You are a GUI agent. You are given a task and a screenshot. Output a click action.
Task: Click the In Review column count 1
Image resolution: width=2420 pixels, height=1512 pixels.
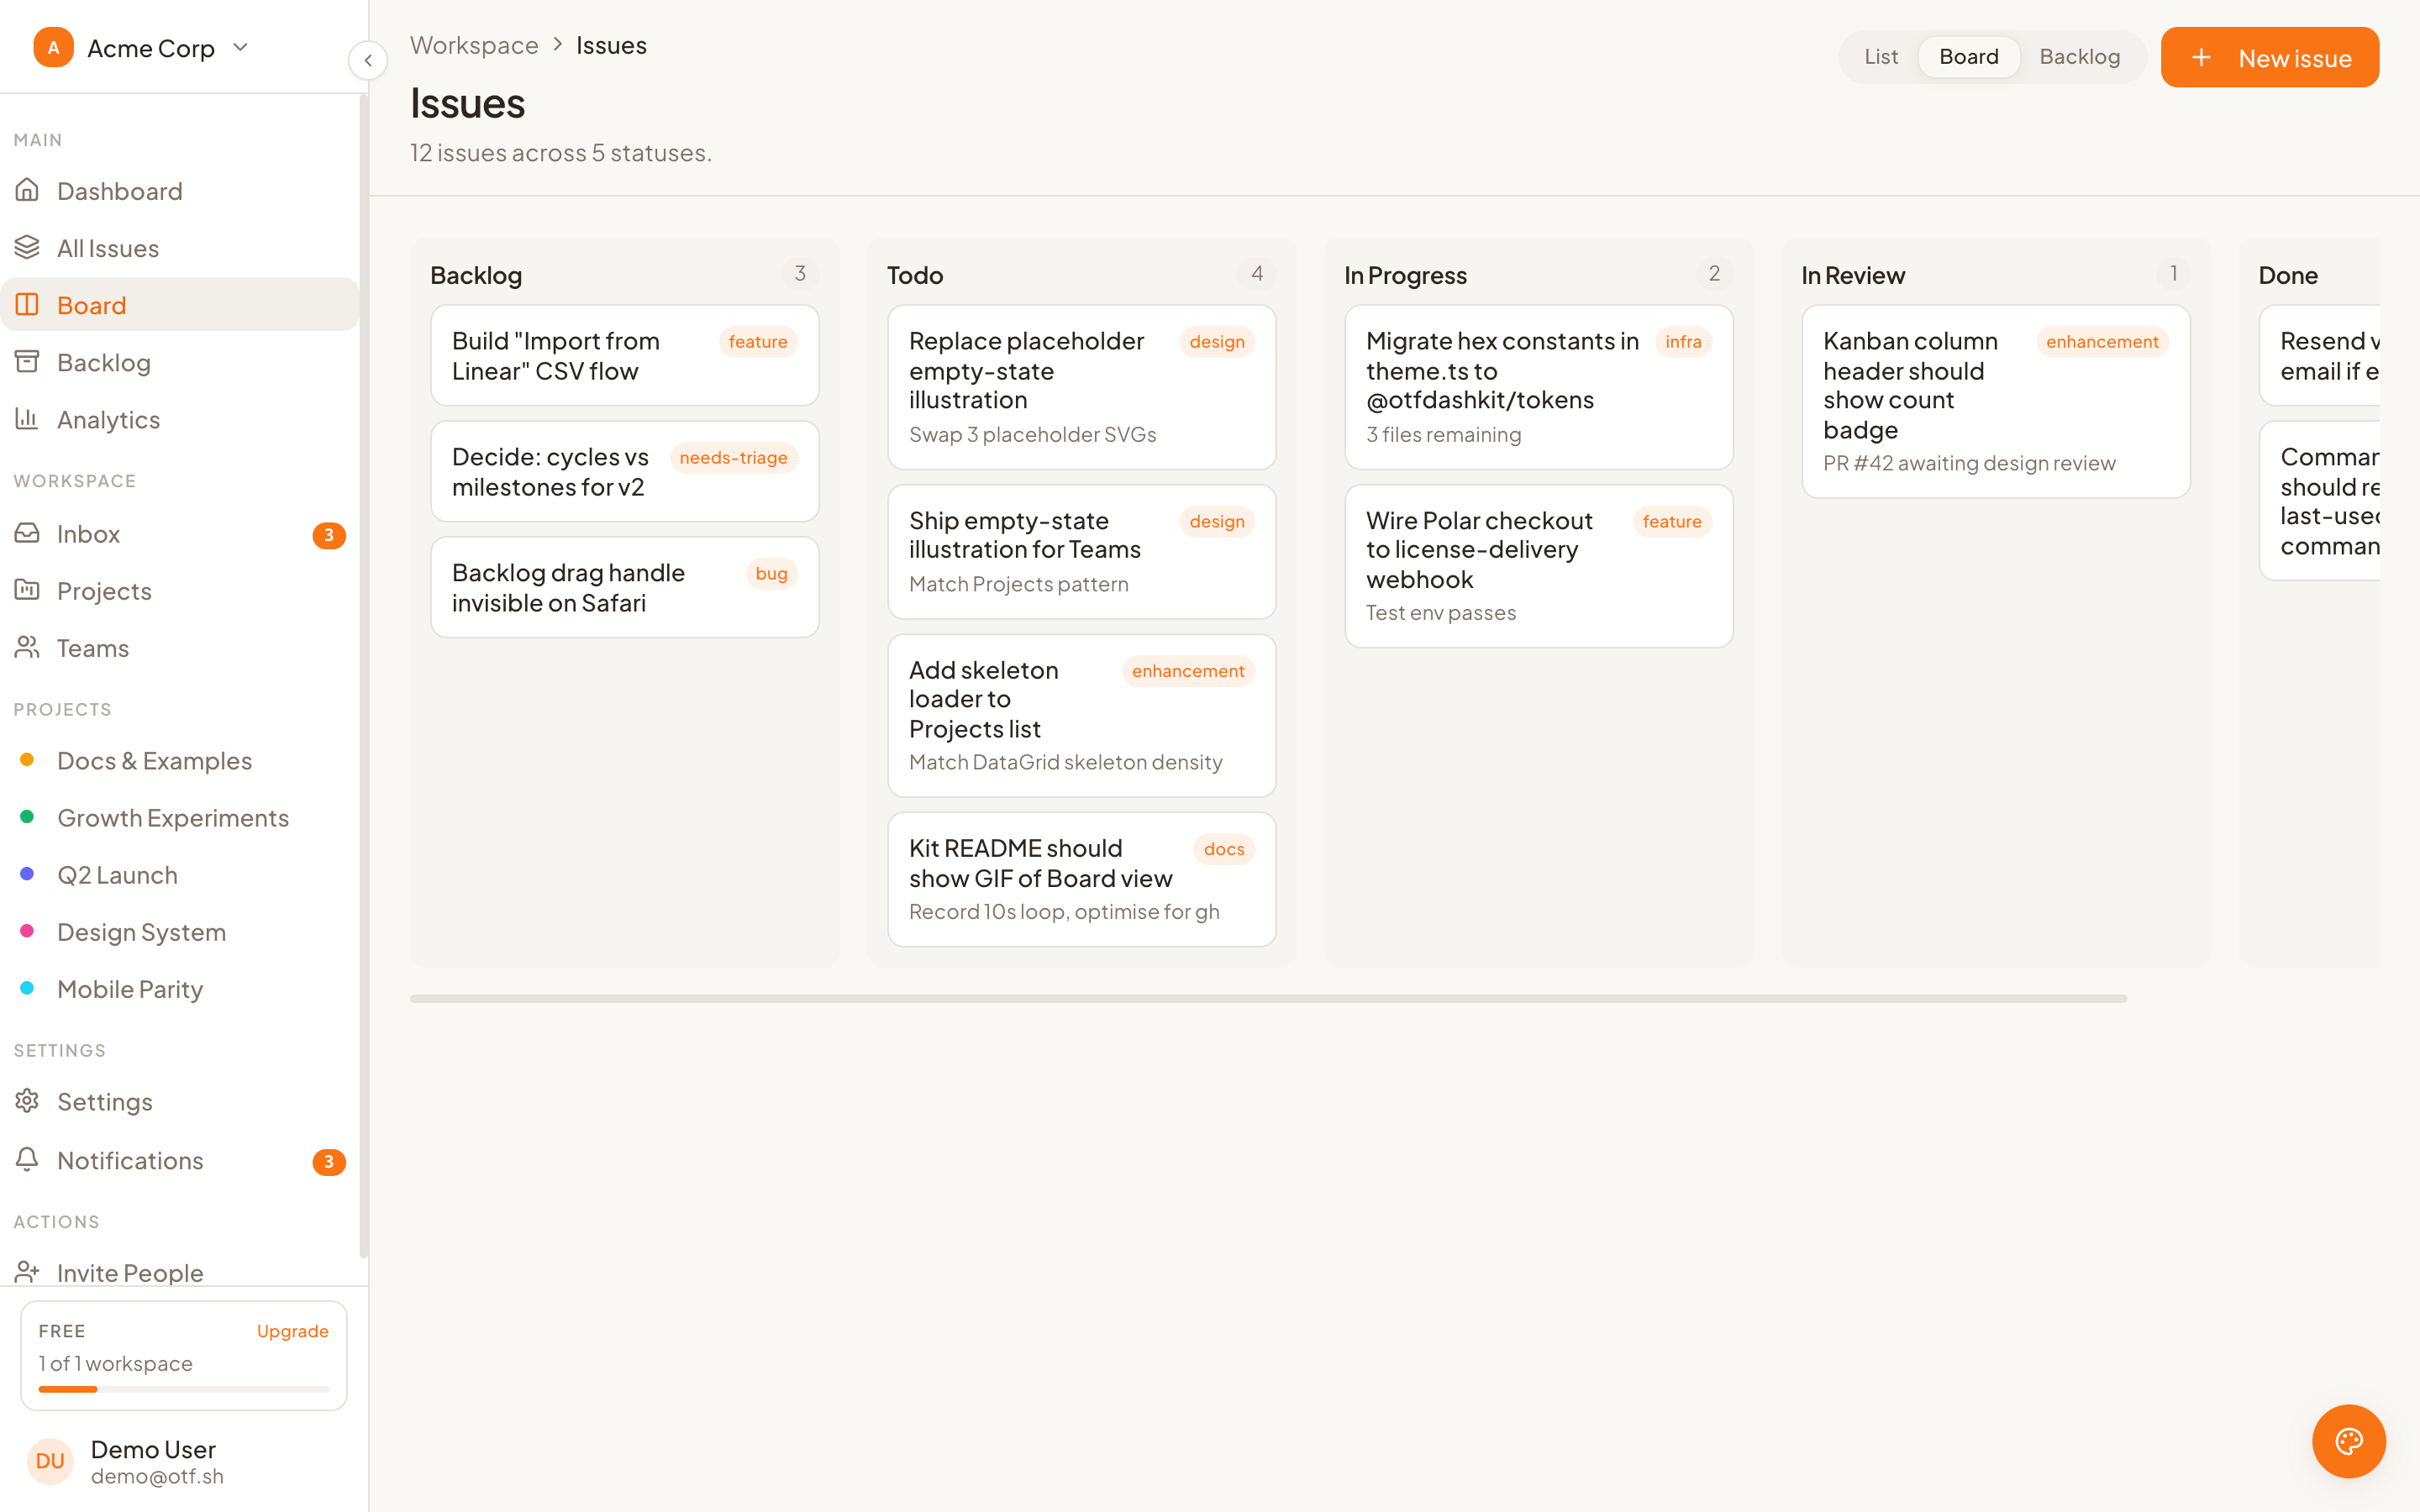2172,274
